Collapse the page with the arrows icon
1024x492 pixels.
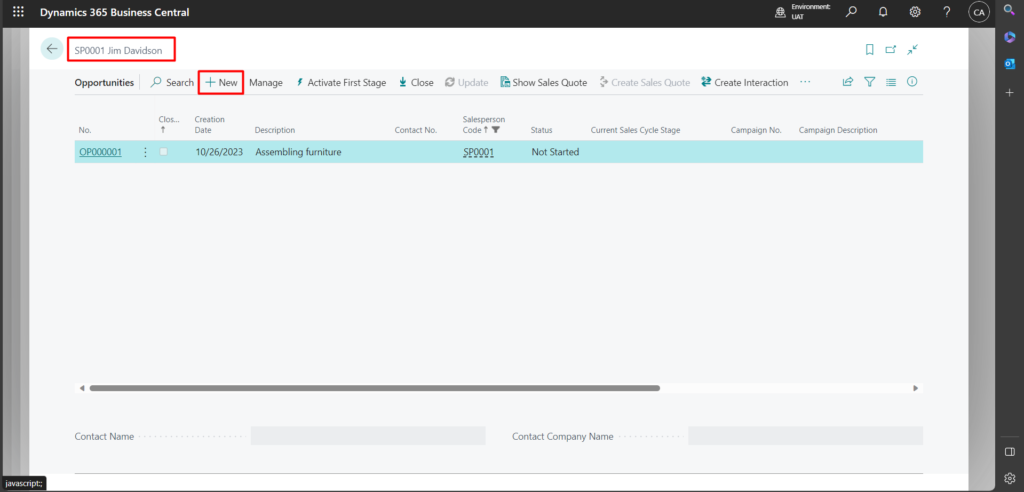(x=912, y=49)
